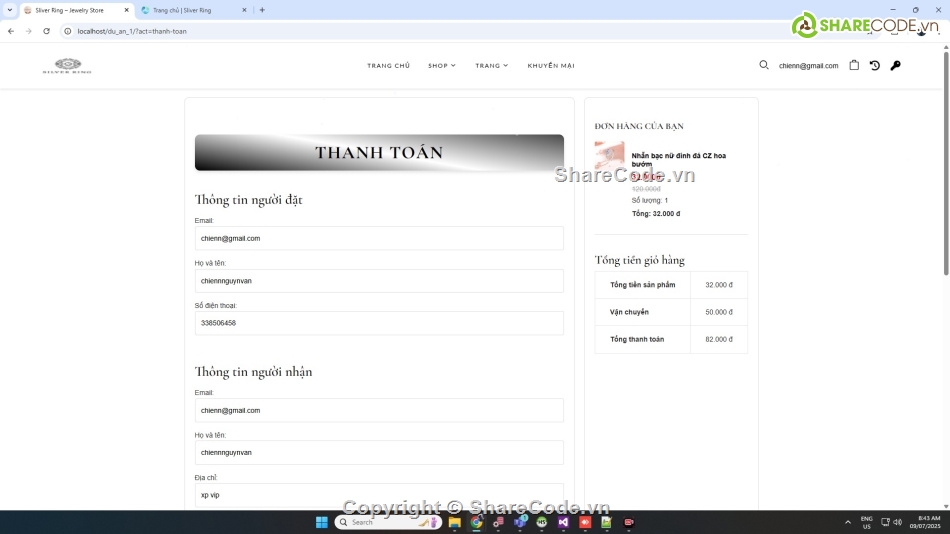Click the key icon in header
950x534 pixels.
895,65
